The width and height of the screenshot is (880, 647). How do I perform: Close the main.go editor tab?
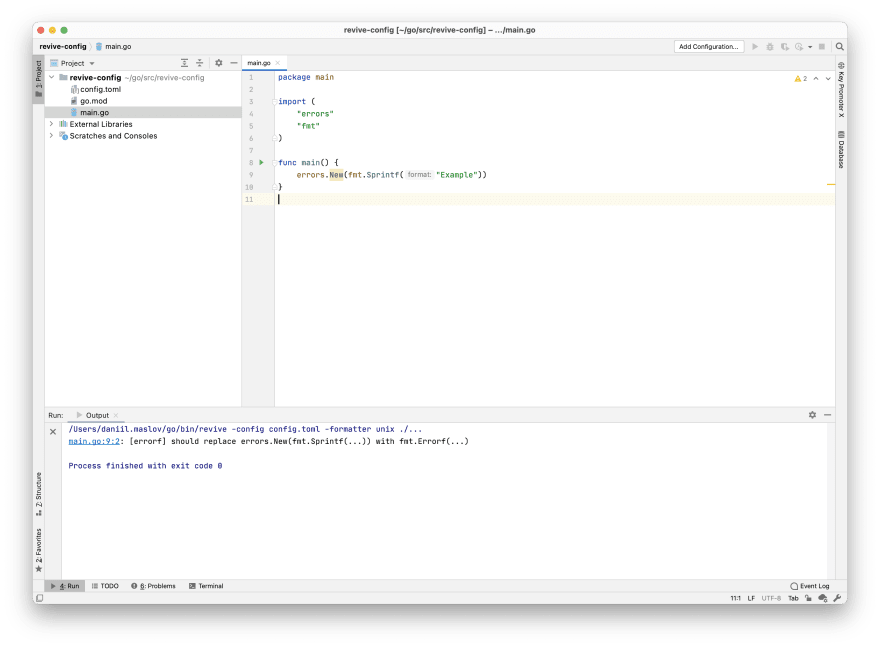click(278, 63)
